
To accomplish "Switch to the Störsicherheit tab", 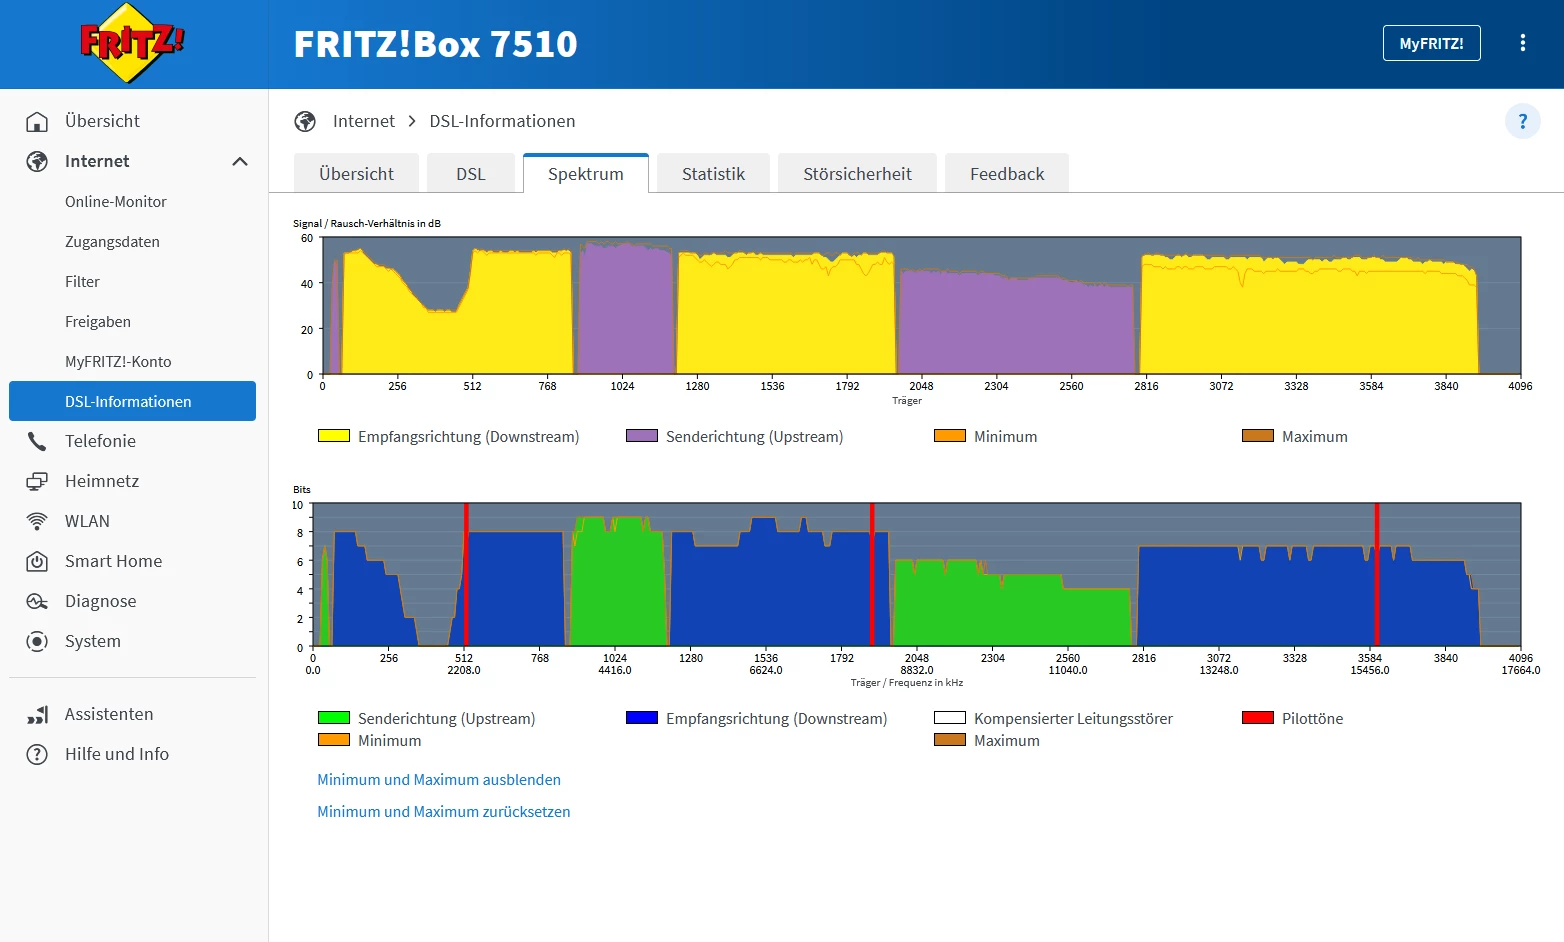I will point(857,173).
